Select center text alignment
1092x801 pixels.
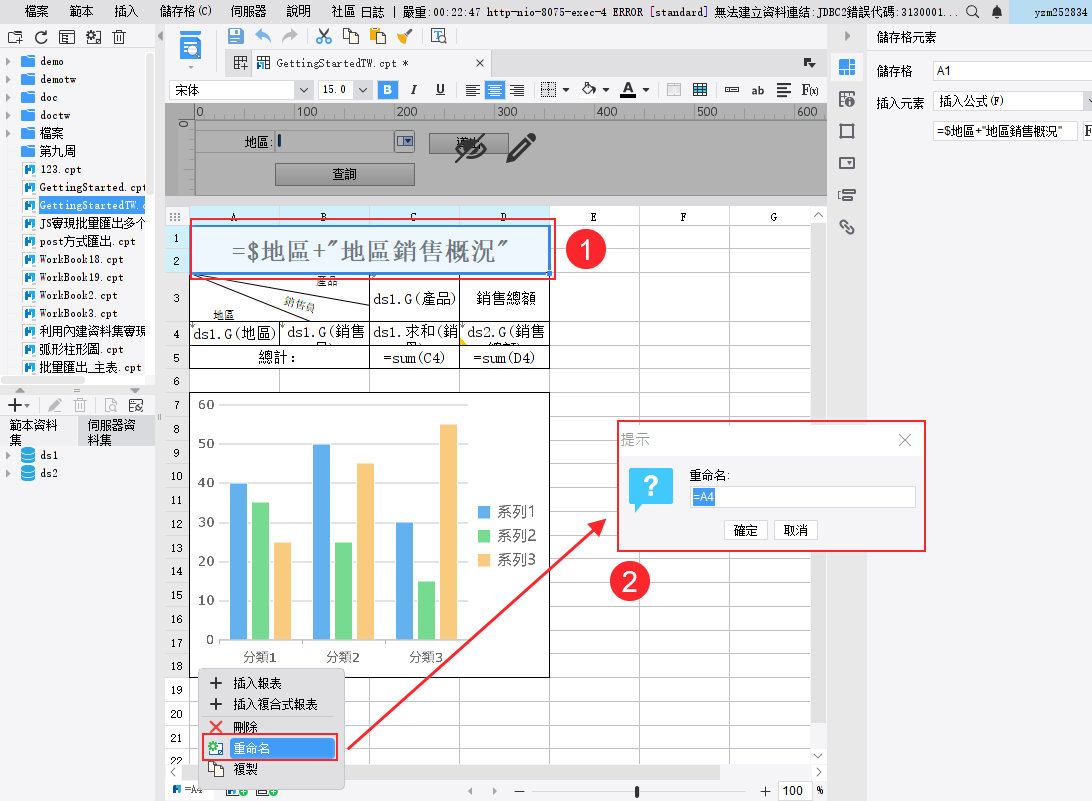tap(494, 90)
